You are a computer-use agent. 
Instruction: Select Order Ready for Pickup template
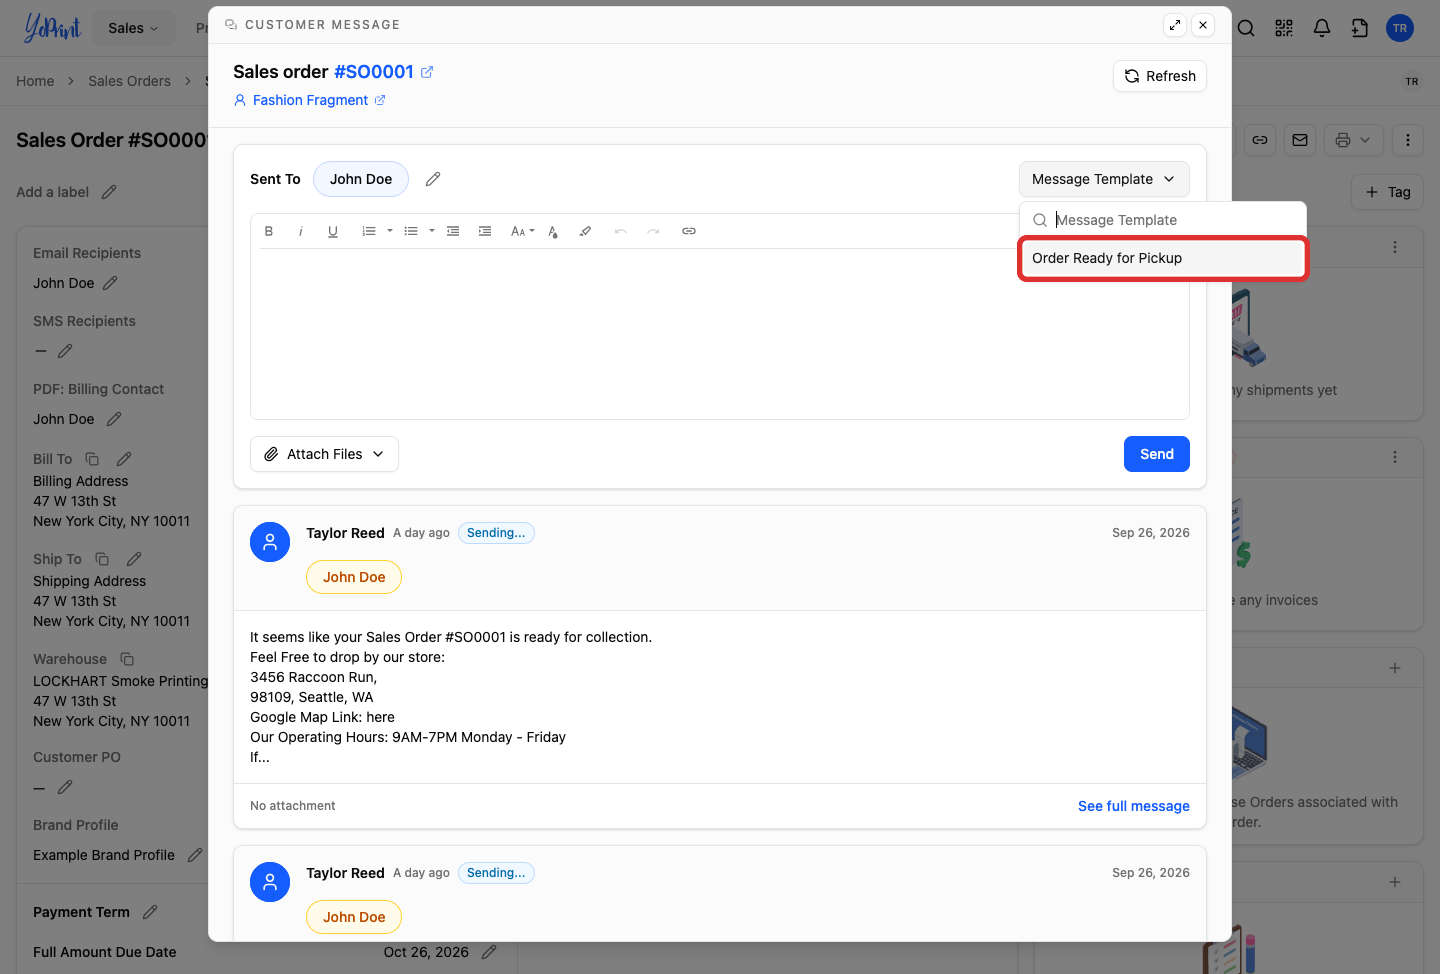tap(1163, 258)
